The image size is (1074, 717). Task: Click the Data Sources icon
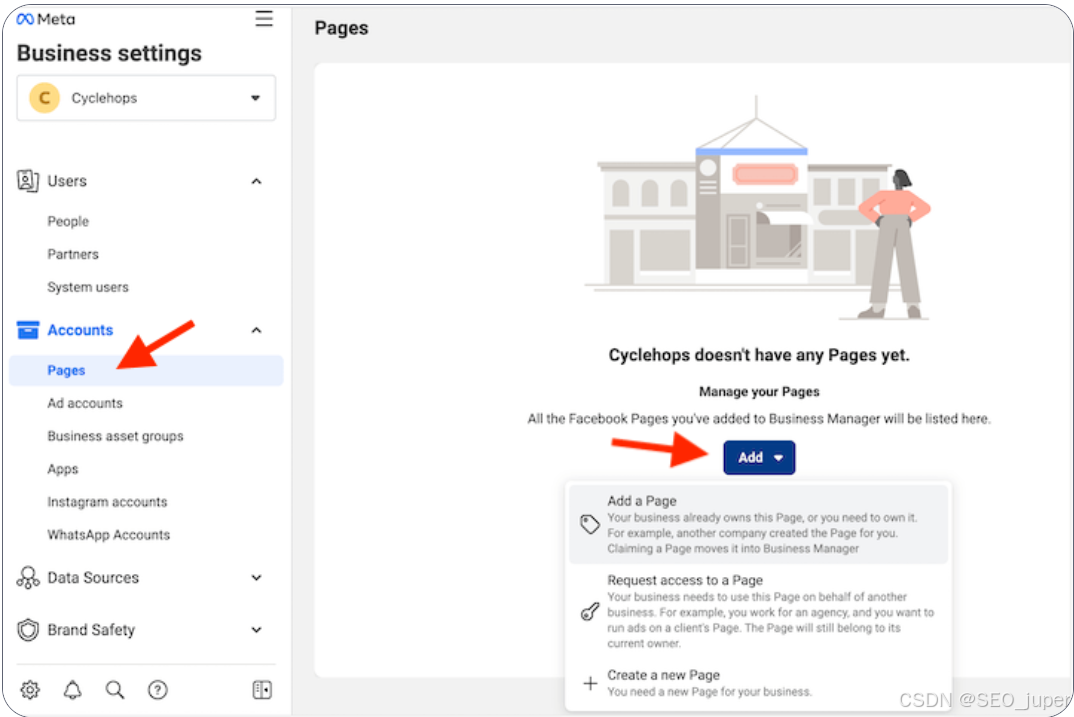click(x=28, y=578)
